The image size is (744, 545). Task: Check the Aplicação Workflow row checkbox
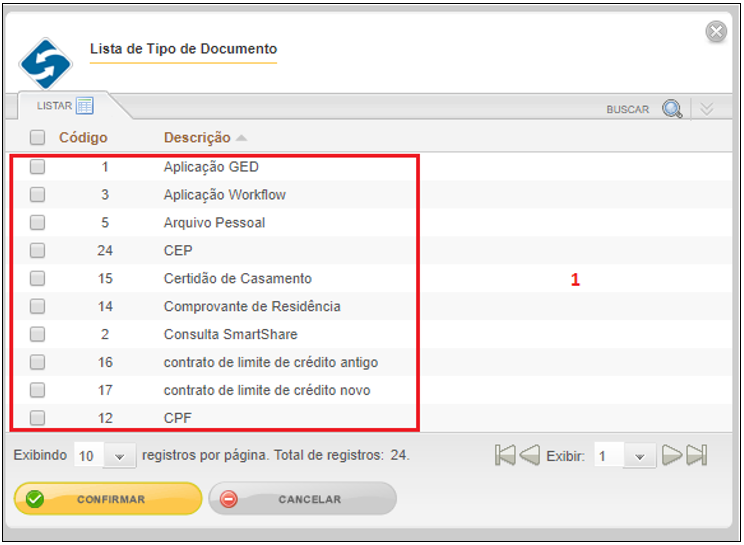pyautogui.click(x=37, y=194)
